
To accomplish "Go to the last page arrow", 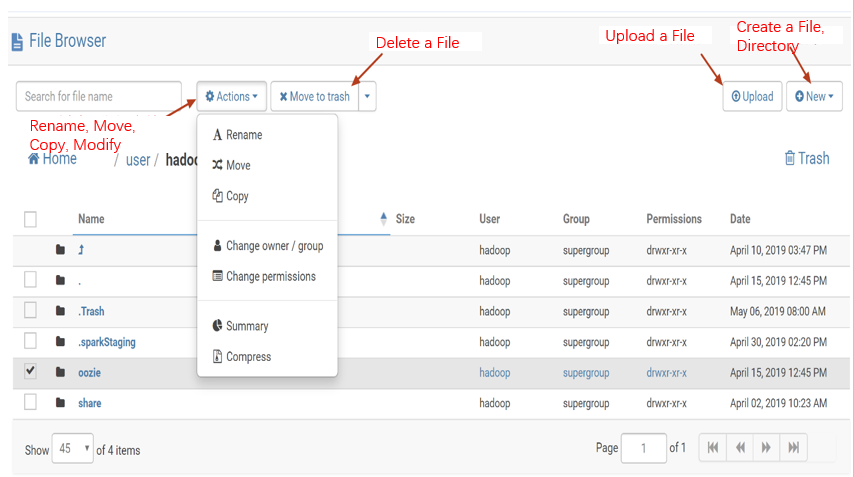I will coord(793,448).
